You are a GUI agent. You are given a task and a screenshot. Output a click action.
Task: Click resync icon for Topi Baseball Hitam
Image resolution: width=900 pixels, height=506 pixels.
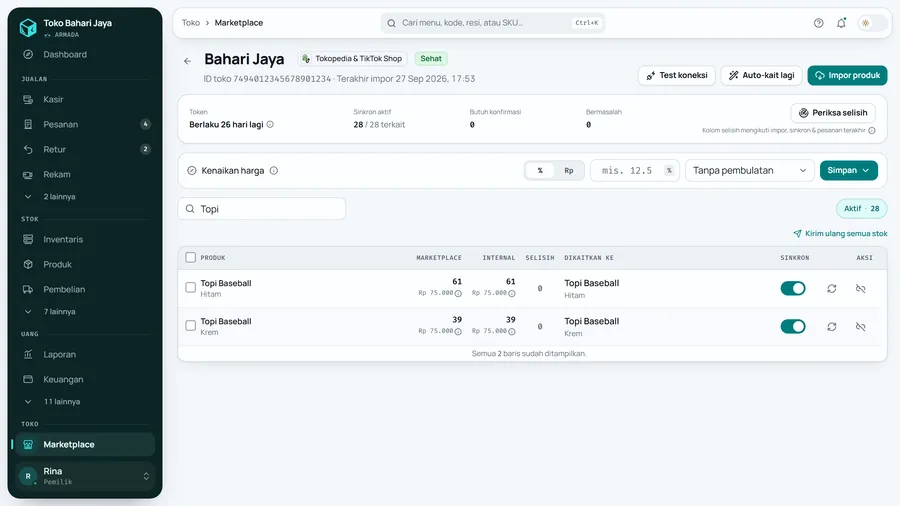tap(832, 289)
